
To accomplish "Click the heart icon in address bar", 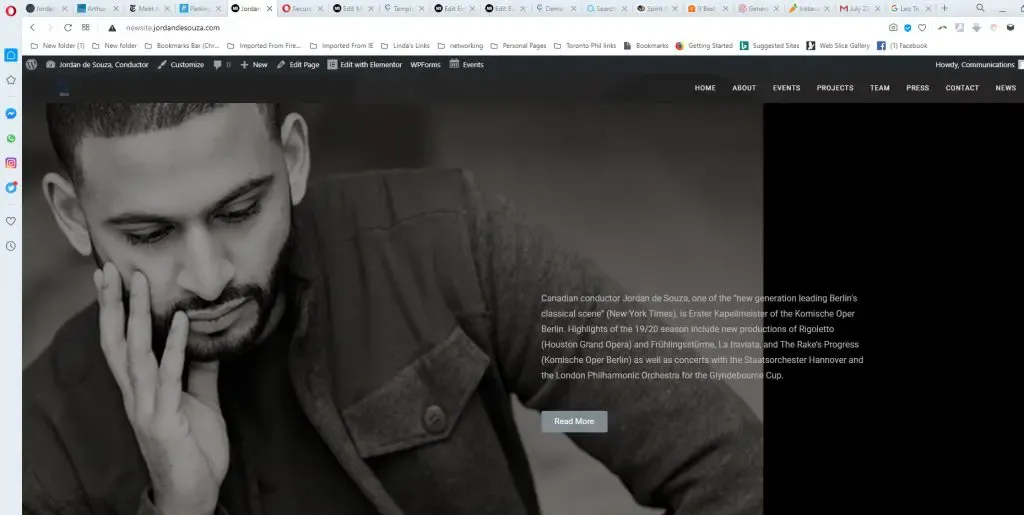I will coord(921,28).
